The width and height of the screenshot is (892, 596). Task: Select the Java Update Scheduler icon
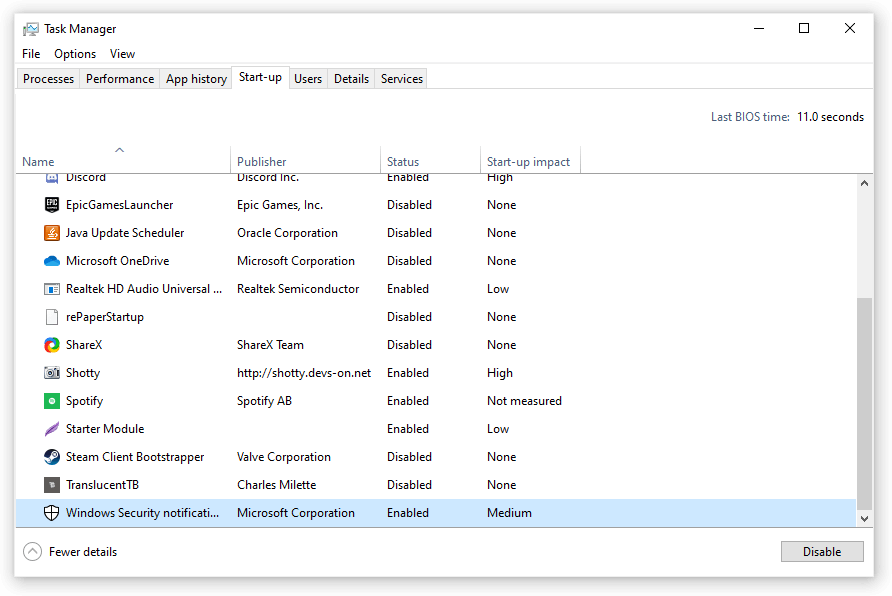[52, 233]
